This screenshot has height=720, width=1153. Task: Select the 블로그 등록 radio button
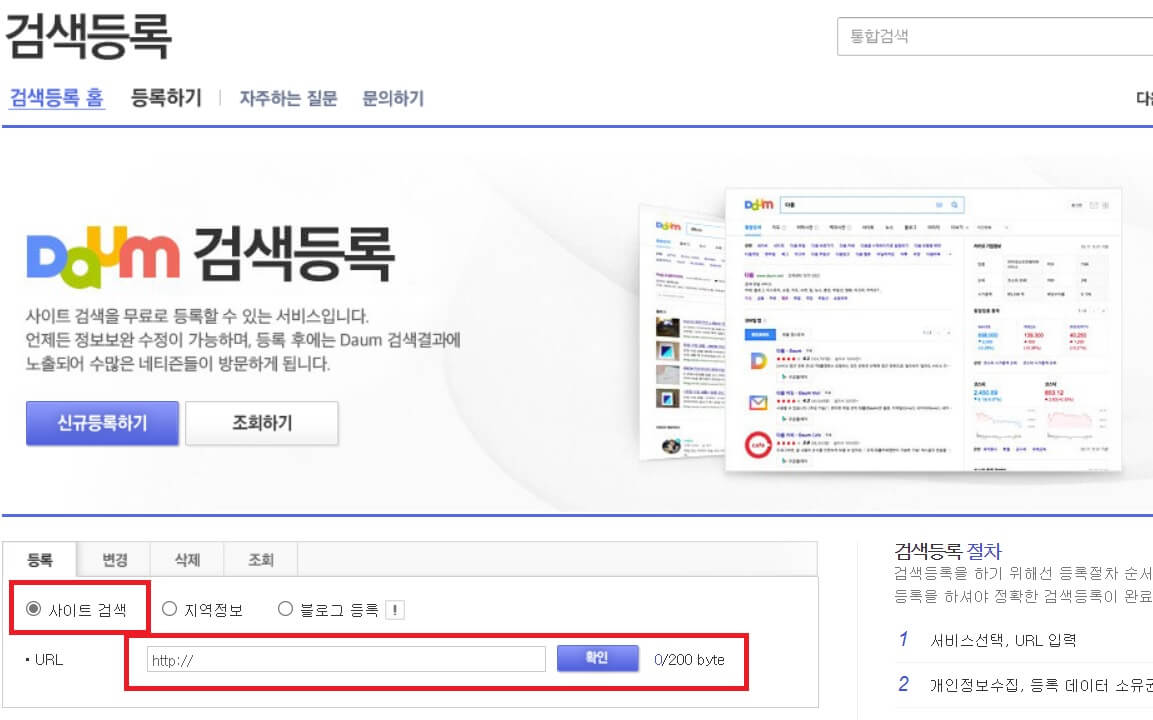(x=285, y=607)
